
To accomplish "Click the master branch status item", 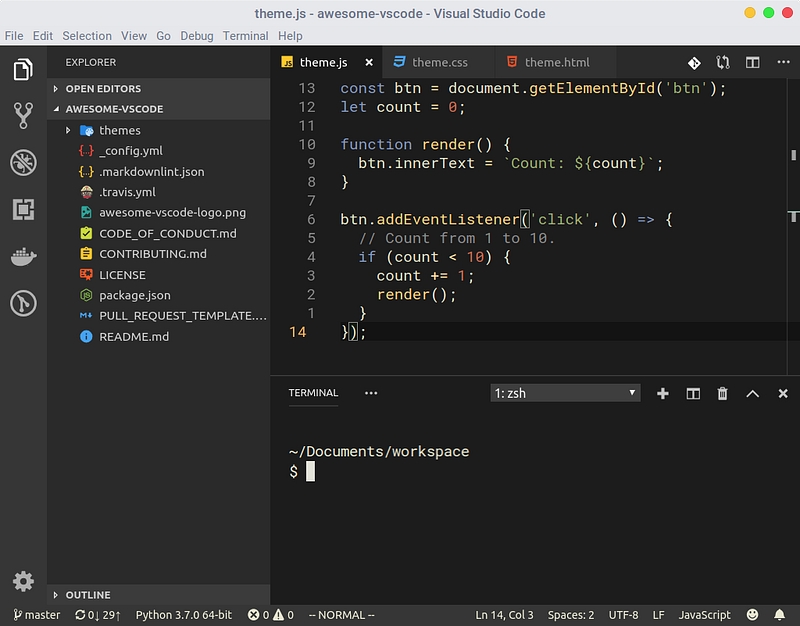I will [x=36, y=615].
